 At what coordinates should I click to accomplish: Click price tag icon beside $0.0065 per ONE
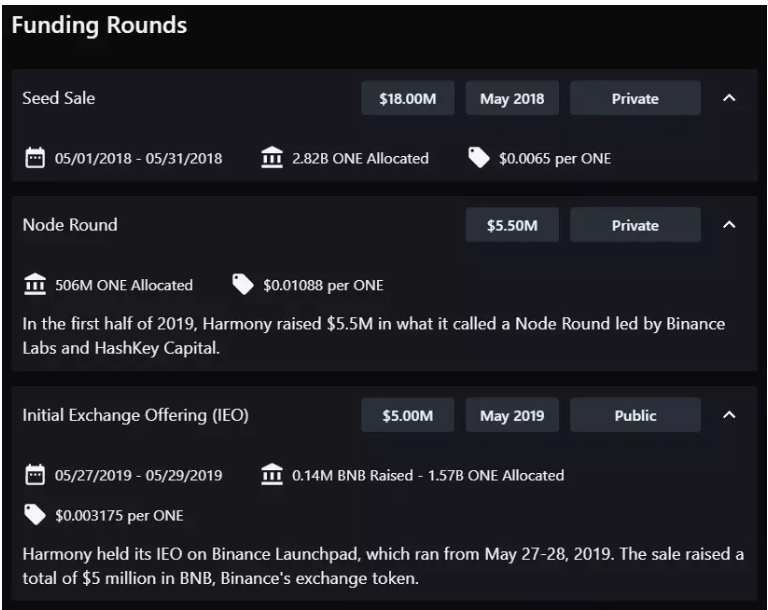point(479,158)
